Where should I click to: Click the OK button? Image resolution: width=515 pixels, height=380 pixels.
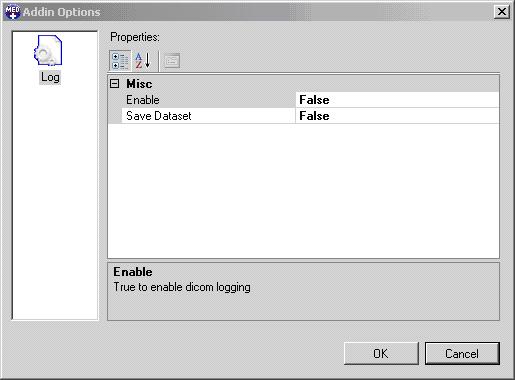381,353
